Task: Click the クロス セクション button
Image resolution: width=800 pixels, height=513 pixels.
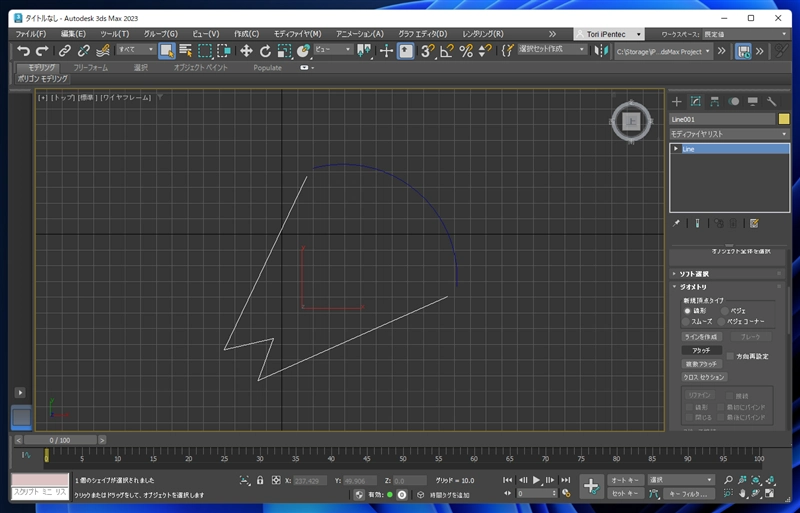Action: pyautogui.click(x=704, y=378)
